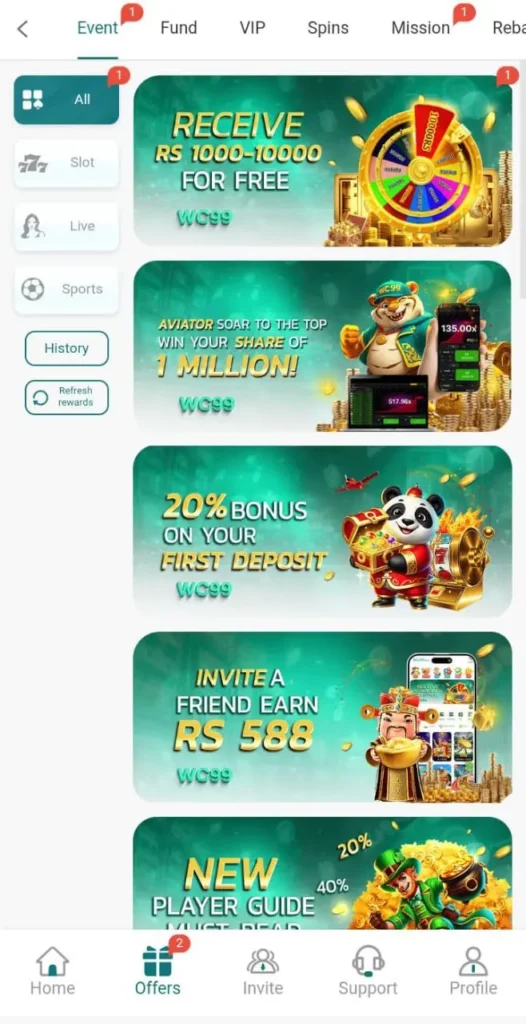The width and height of the screenshot is (526, 1024).
Task: Tap the back arrow icon
Action: point(23,29)
